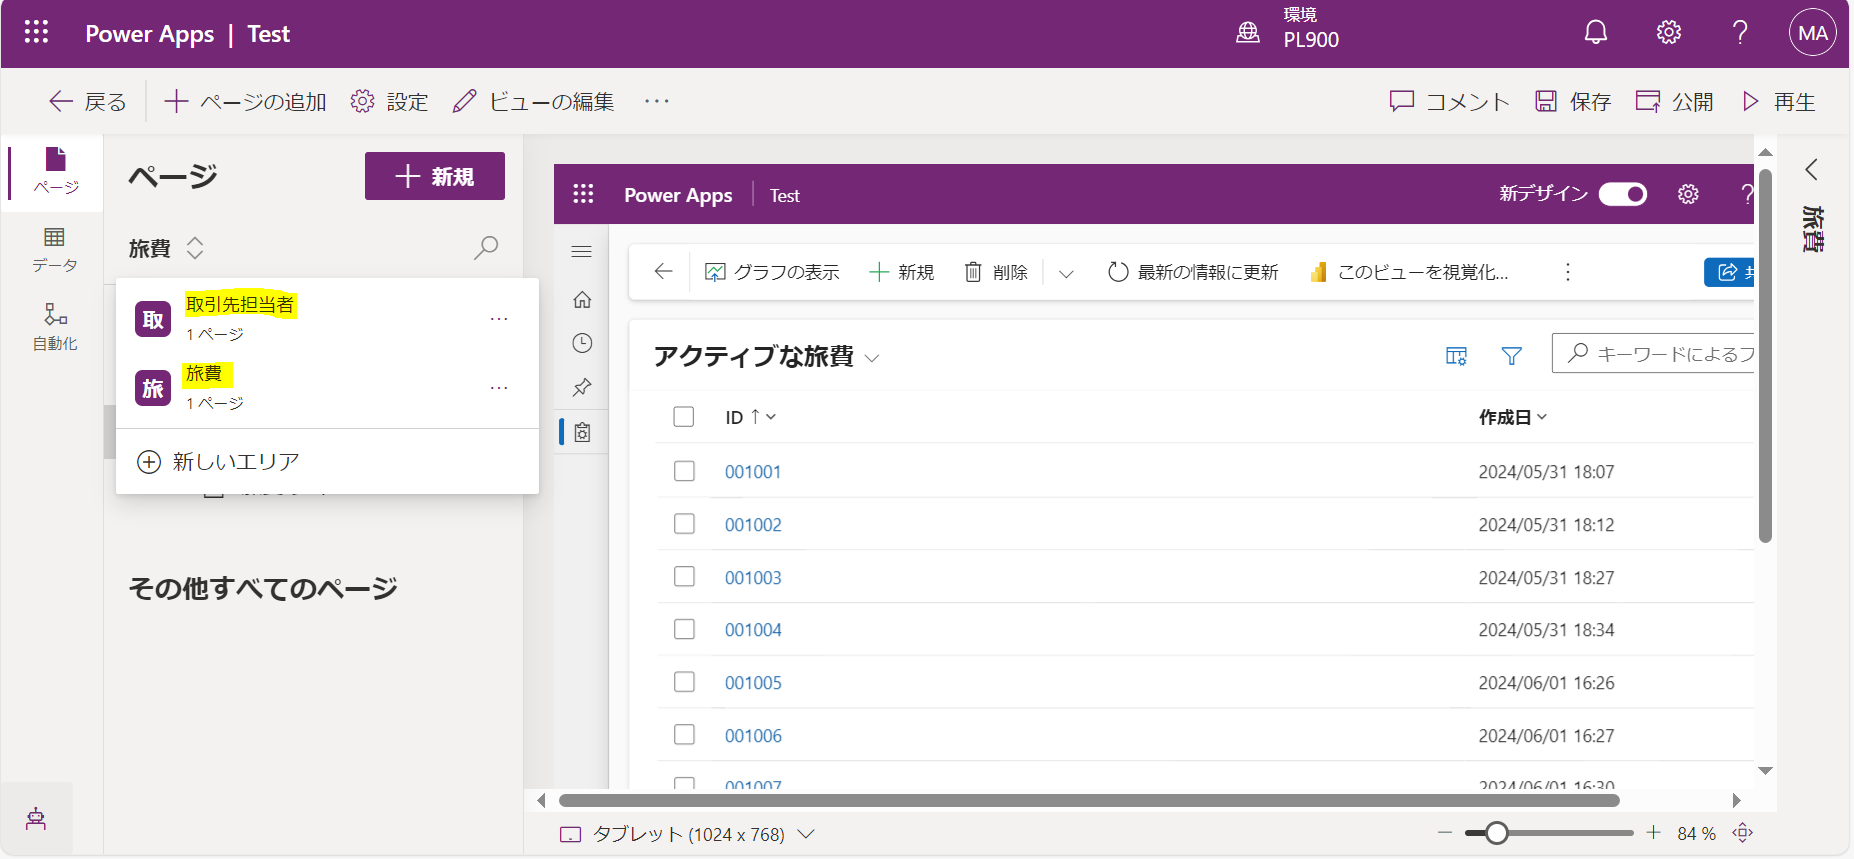Open the MA account avatar
1854x859 pixels.
1813,33
